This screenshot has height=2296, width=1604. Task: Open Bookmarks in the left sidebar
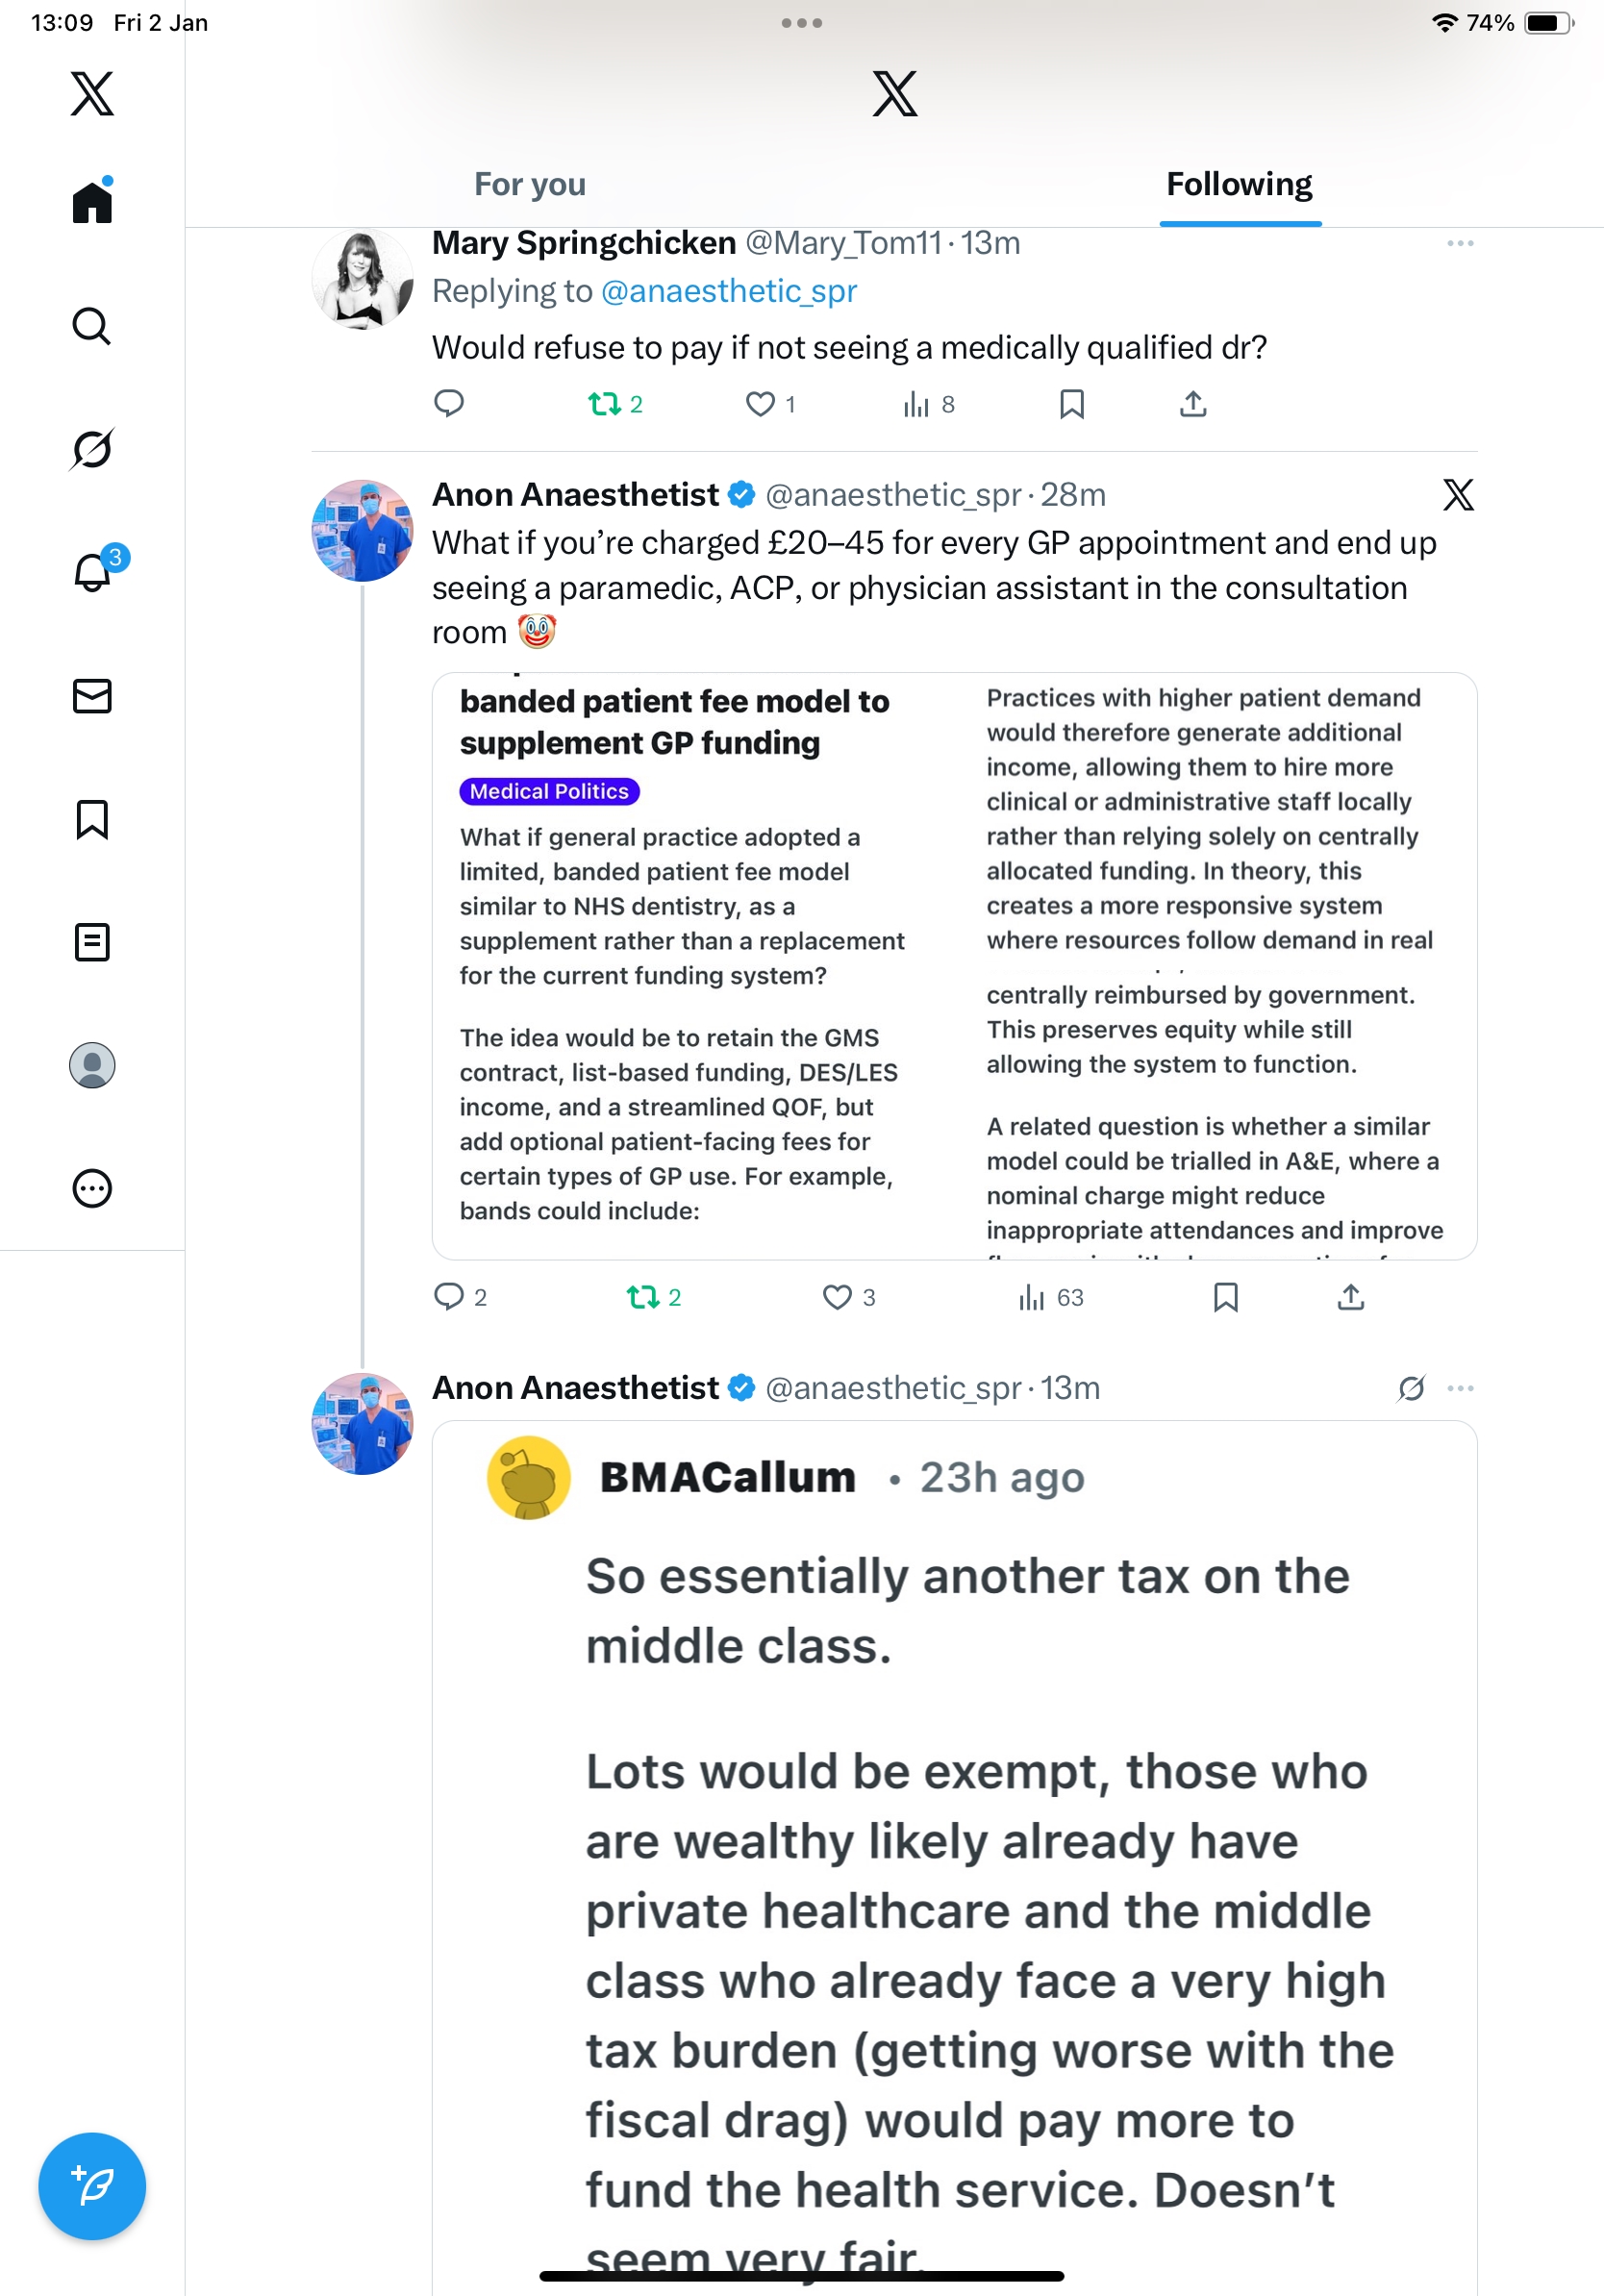click(92, 819)
